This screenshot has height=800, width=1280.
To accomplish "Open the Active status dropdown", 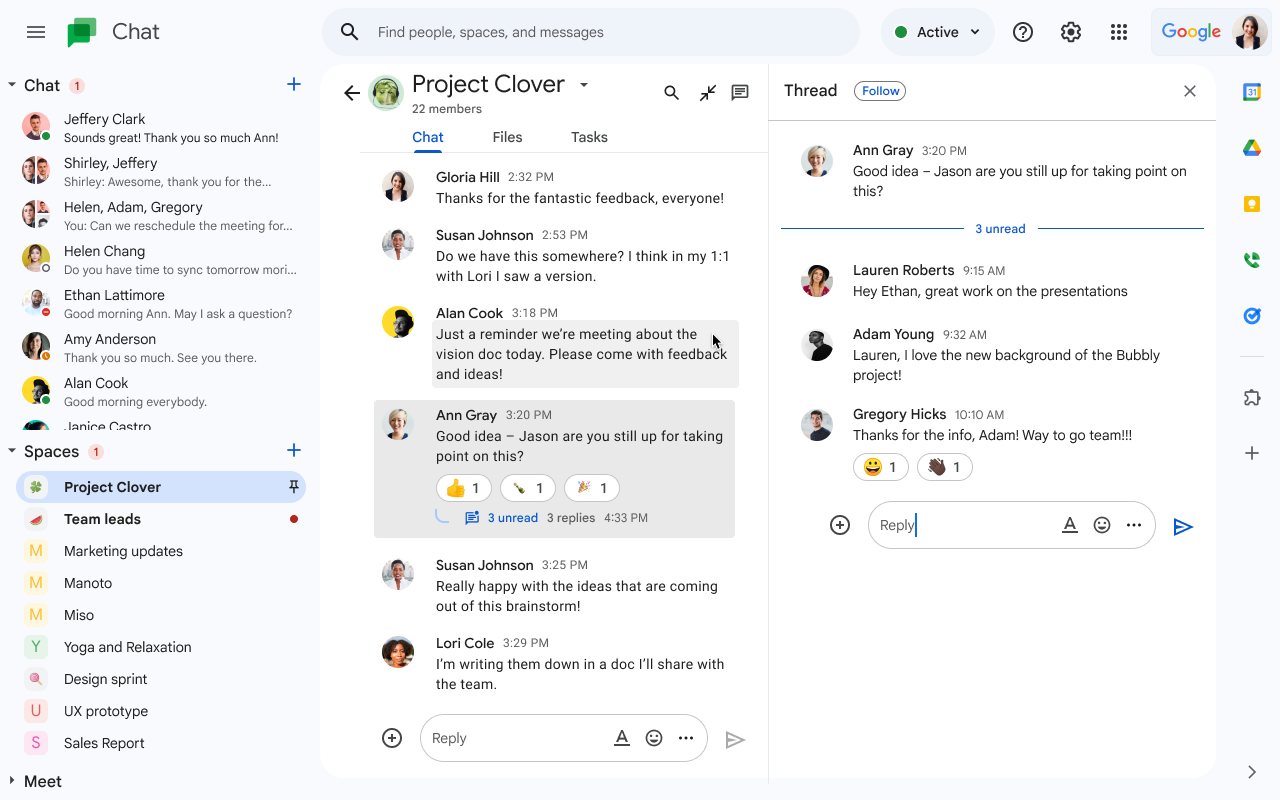I will pyautogui.click(x=938, y=32).
